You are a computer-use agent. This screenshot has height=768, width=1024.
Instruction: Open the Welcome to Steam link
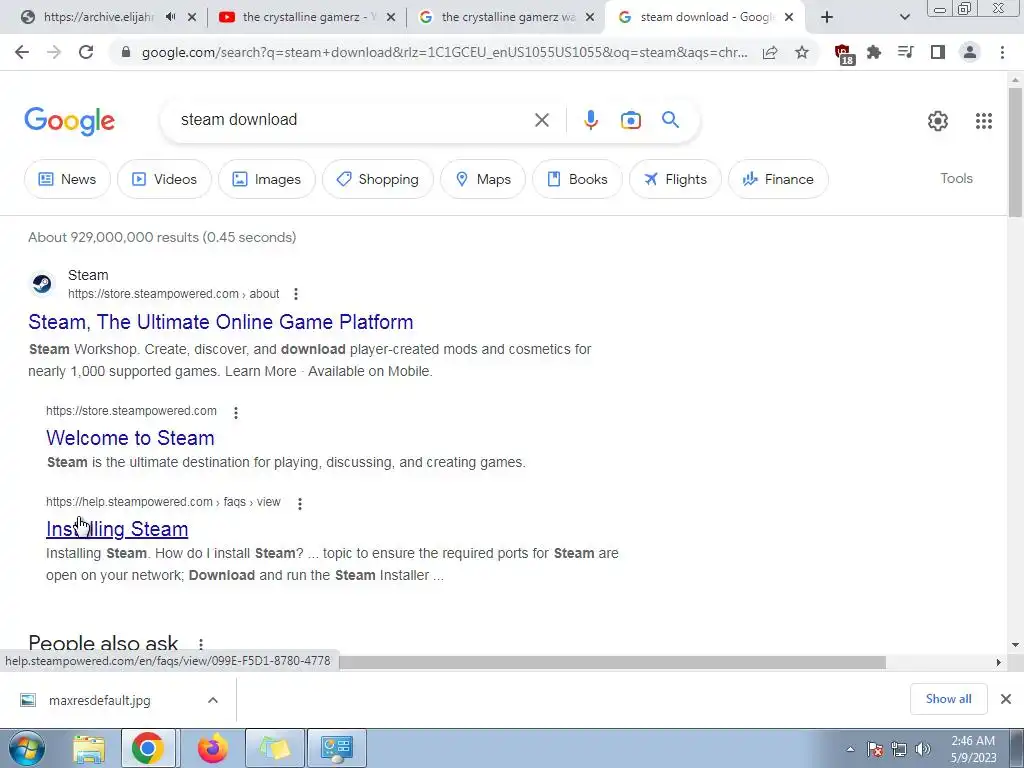[131, 438]
